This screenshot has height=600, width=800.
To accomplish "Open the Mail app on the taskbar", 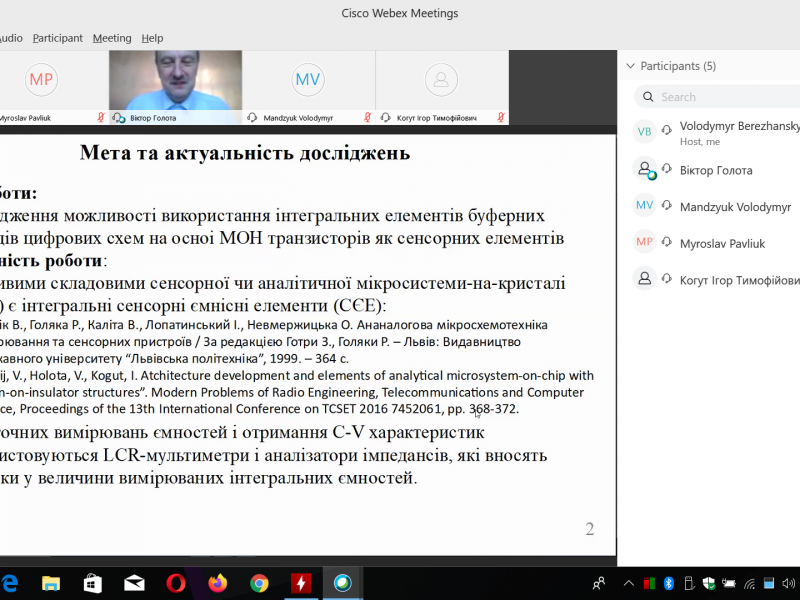I will point(133,583).
